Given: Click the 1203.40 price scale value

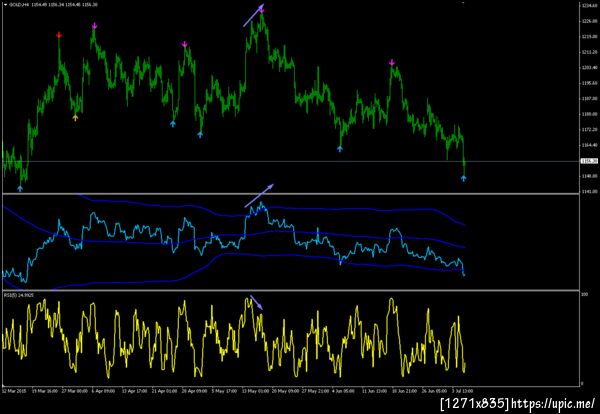Looking at the screenshot, I should click(x=590, y=68).
